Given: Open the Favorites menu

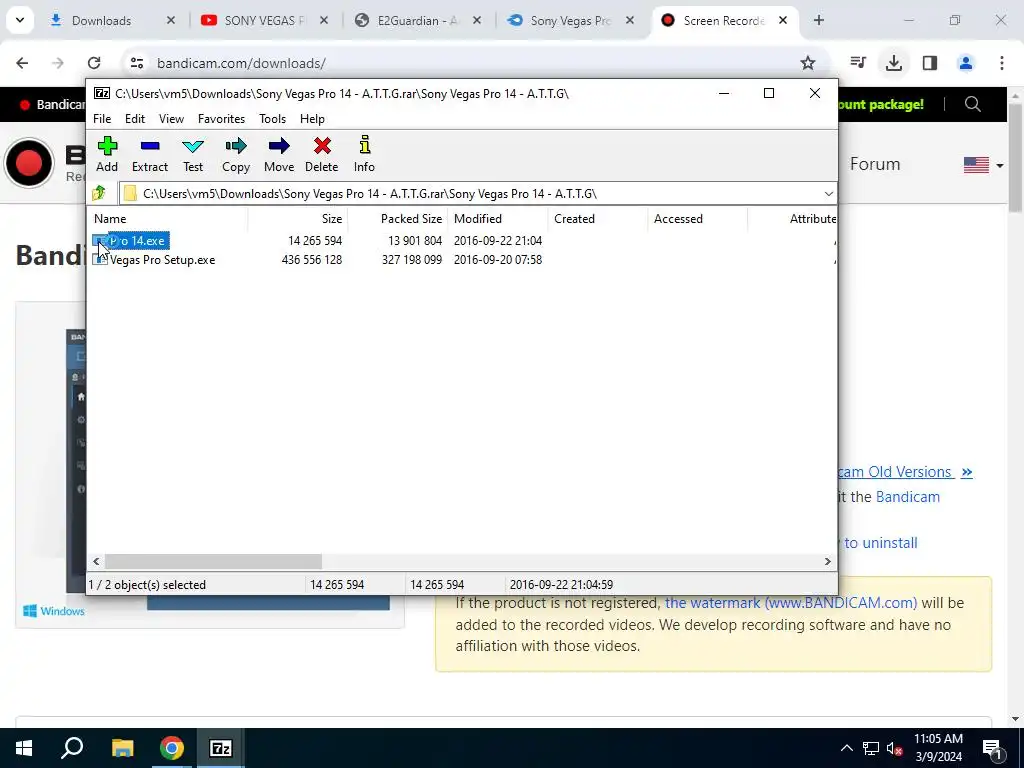Looking at the screenshot, I should click(221, 119).
